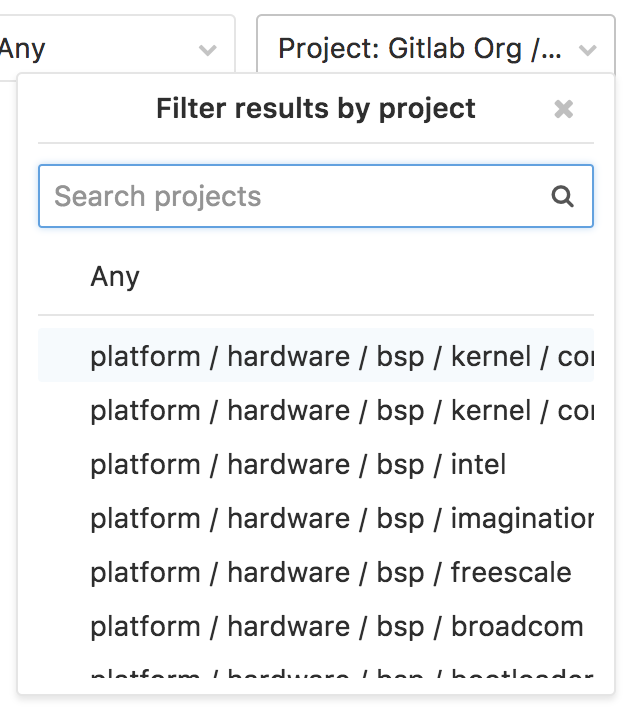Click the Project: Gitlab Org label text
624x716 pixels.
pyautogui.click(x=419, y=48)
